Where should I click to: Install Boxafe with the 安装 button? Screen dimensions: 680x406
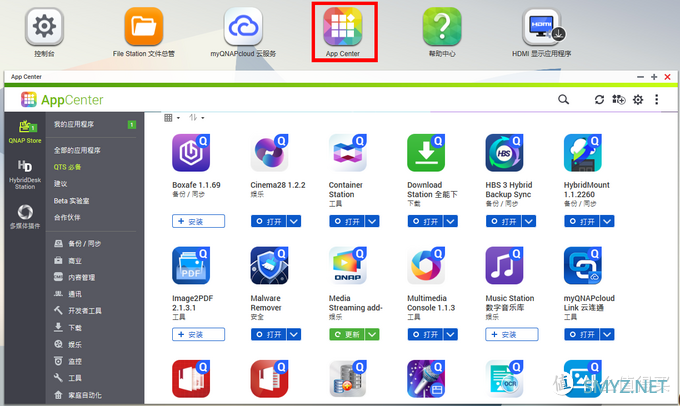[198, 221]
